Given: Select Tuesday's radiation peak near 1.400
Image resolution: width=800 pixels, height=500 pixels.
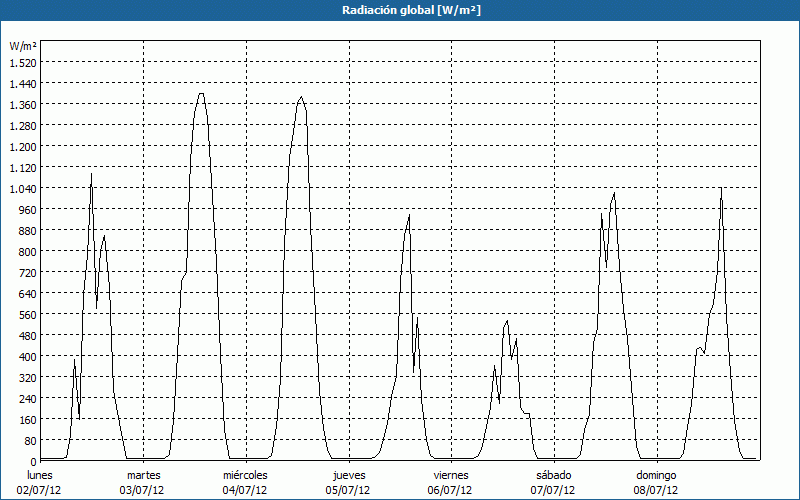Looking at the screenshot, I should click(201, 94).
